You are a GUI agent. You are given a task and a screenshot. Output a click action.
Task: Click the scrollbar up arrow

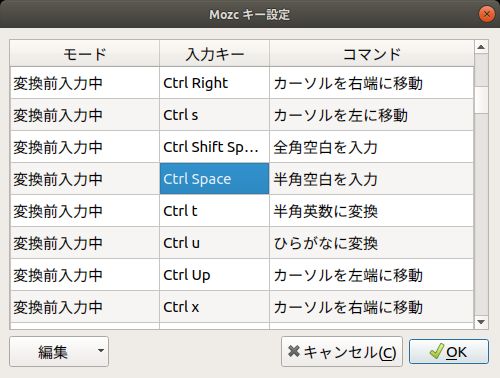click(x=481, y=47)
